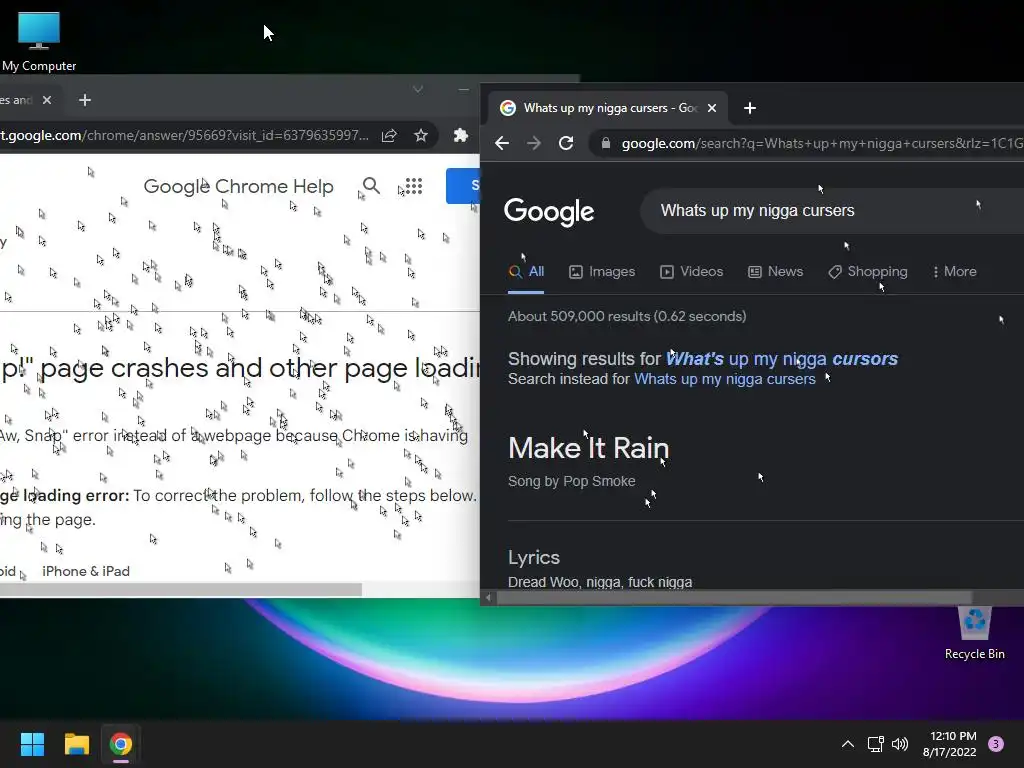Click the left window's address bar URL

click(x=186, y=135)
